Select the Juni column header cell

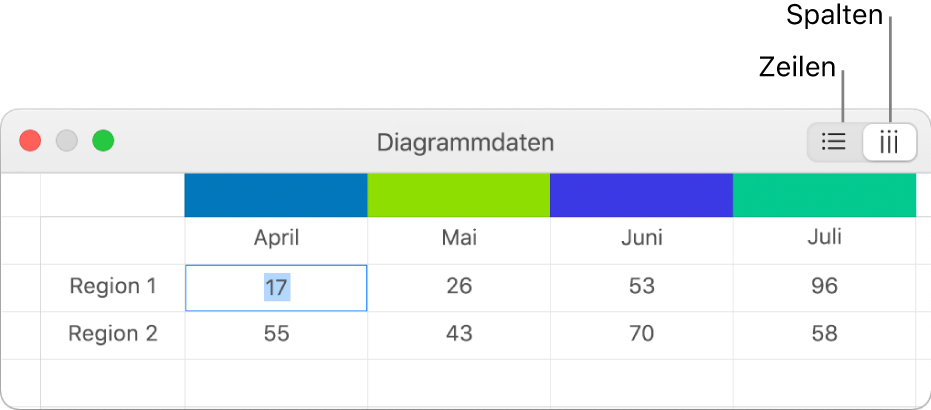[641, 239]
